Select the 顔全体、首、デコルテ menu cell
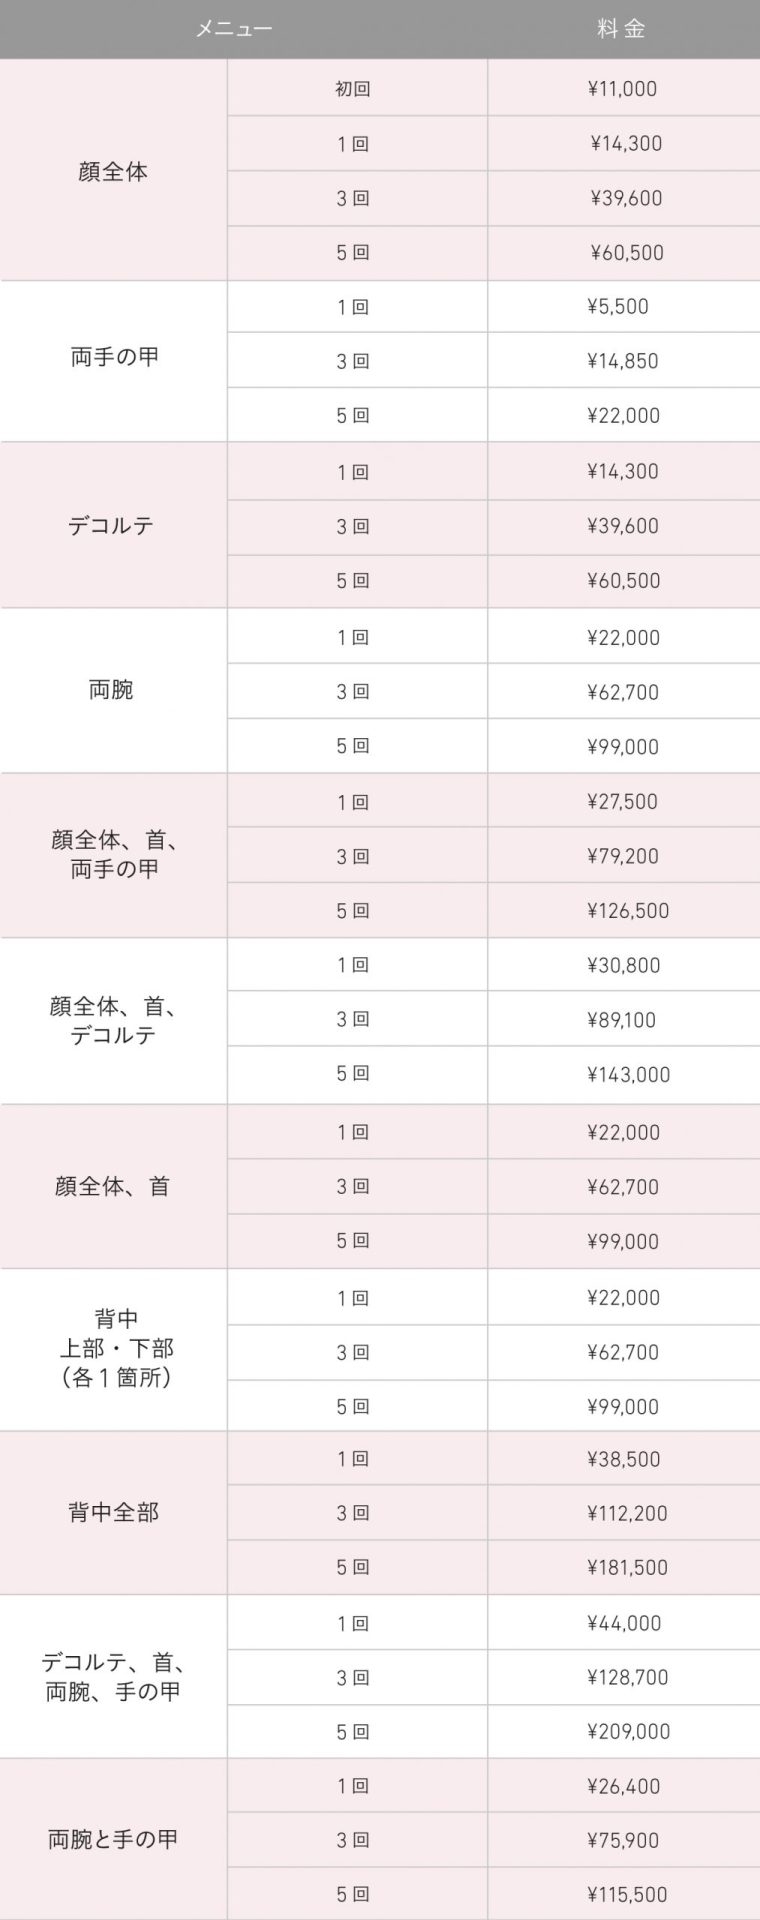The width and height of the screenshot is (760, 1920). coord(113,1020)
